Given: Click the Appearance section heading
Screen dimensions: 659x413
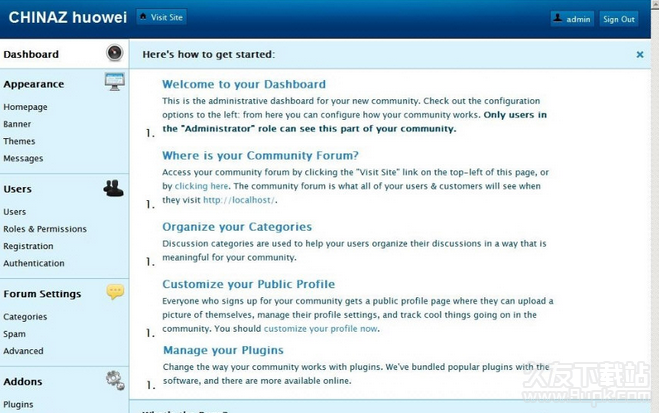Looking at the screenshot, I should [x=34, y=84].
